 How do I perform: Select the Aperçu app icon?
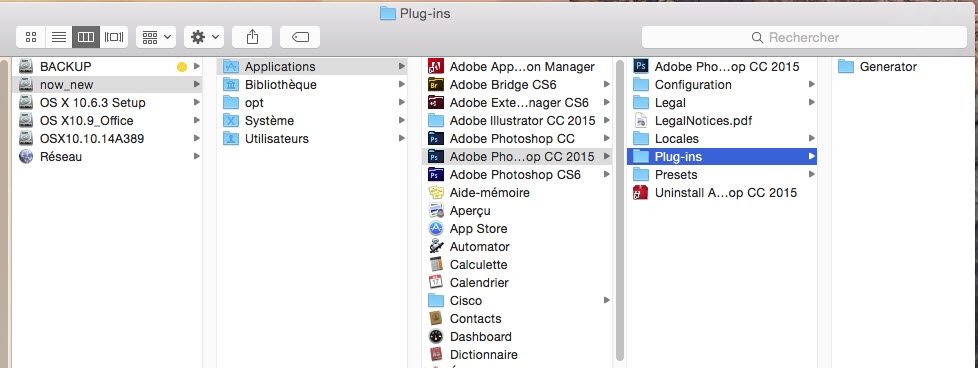click(x=436, y=211)
